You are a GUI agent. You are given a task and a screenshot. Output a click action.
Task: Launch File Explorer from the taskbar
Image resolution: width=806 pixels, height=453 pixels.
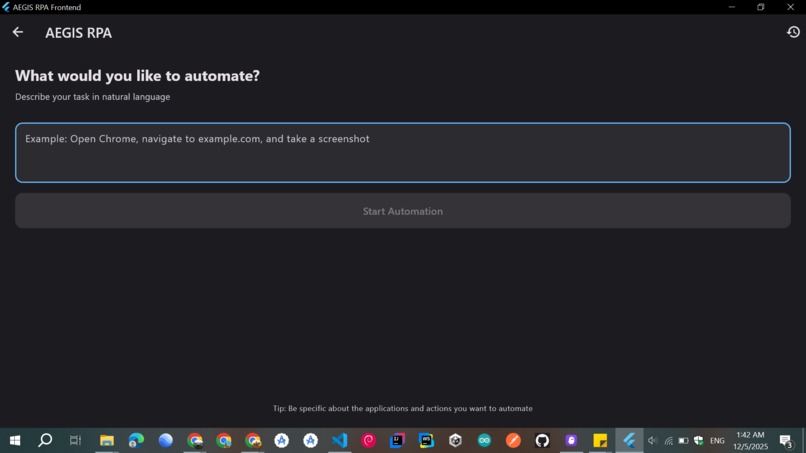click(107, 440)
